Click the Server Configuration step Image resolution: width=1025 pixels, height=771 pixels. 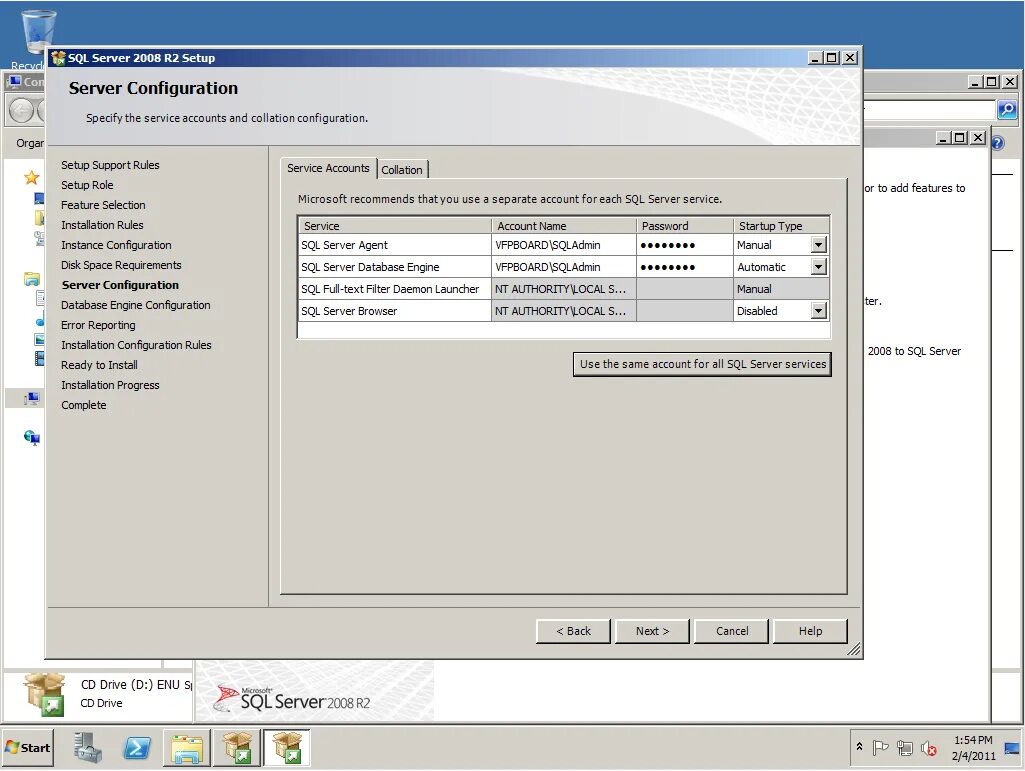(120, 285)
